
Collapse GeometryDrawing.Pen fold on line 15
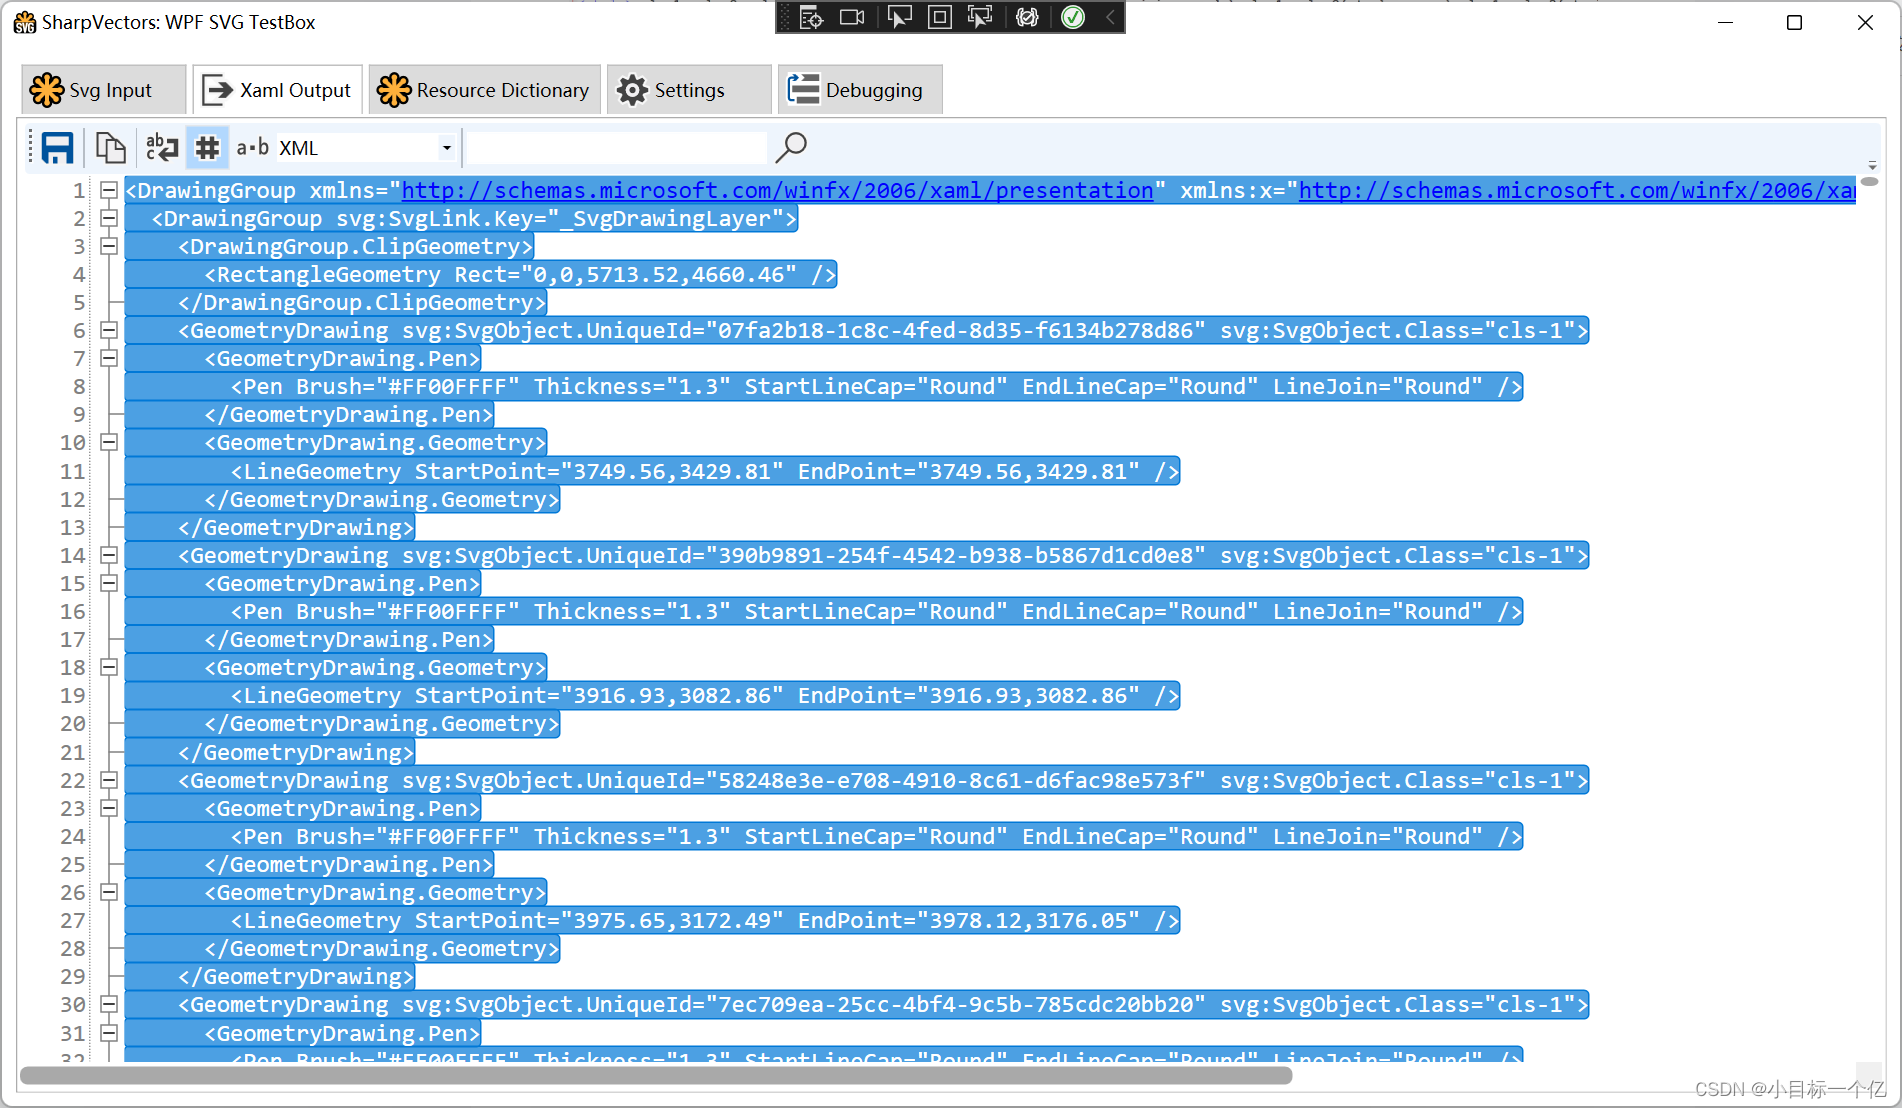click(x=109, y=583)
